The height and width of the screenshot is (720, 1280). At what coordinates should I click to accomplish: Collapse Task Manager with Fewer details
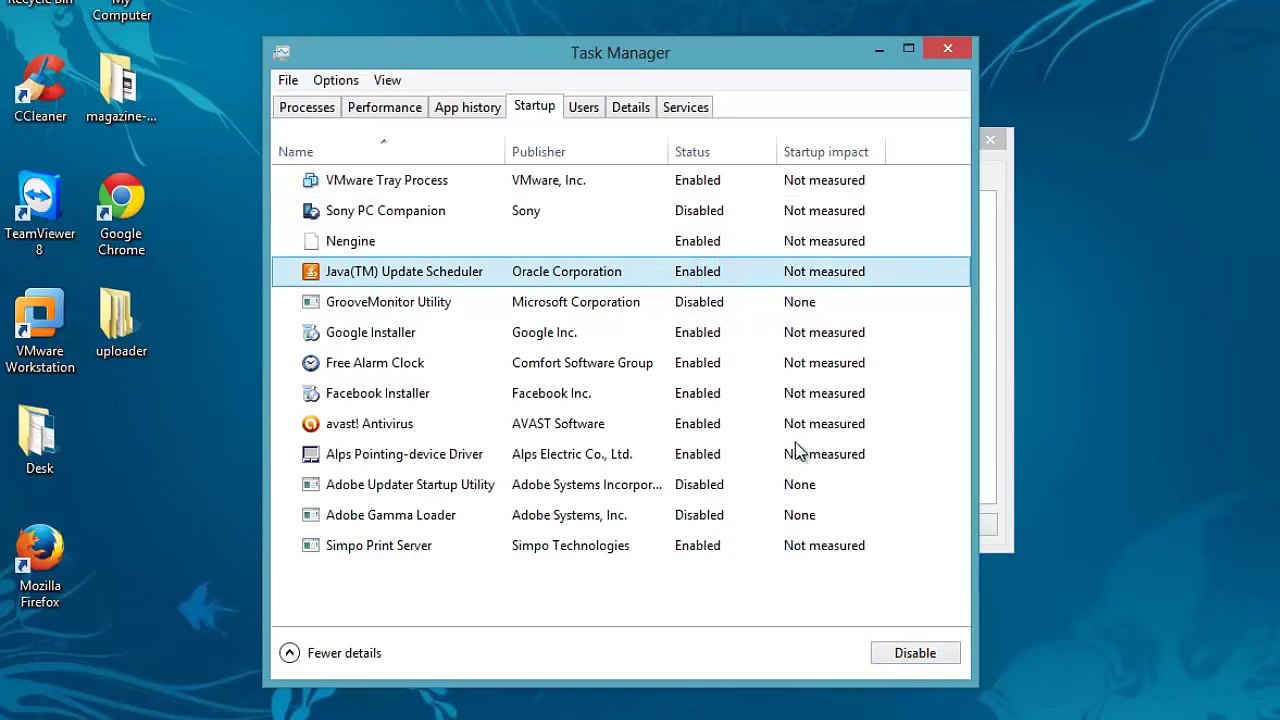pyautogui.click(x=331, y=653)
